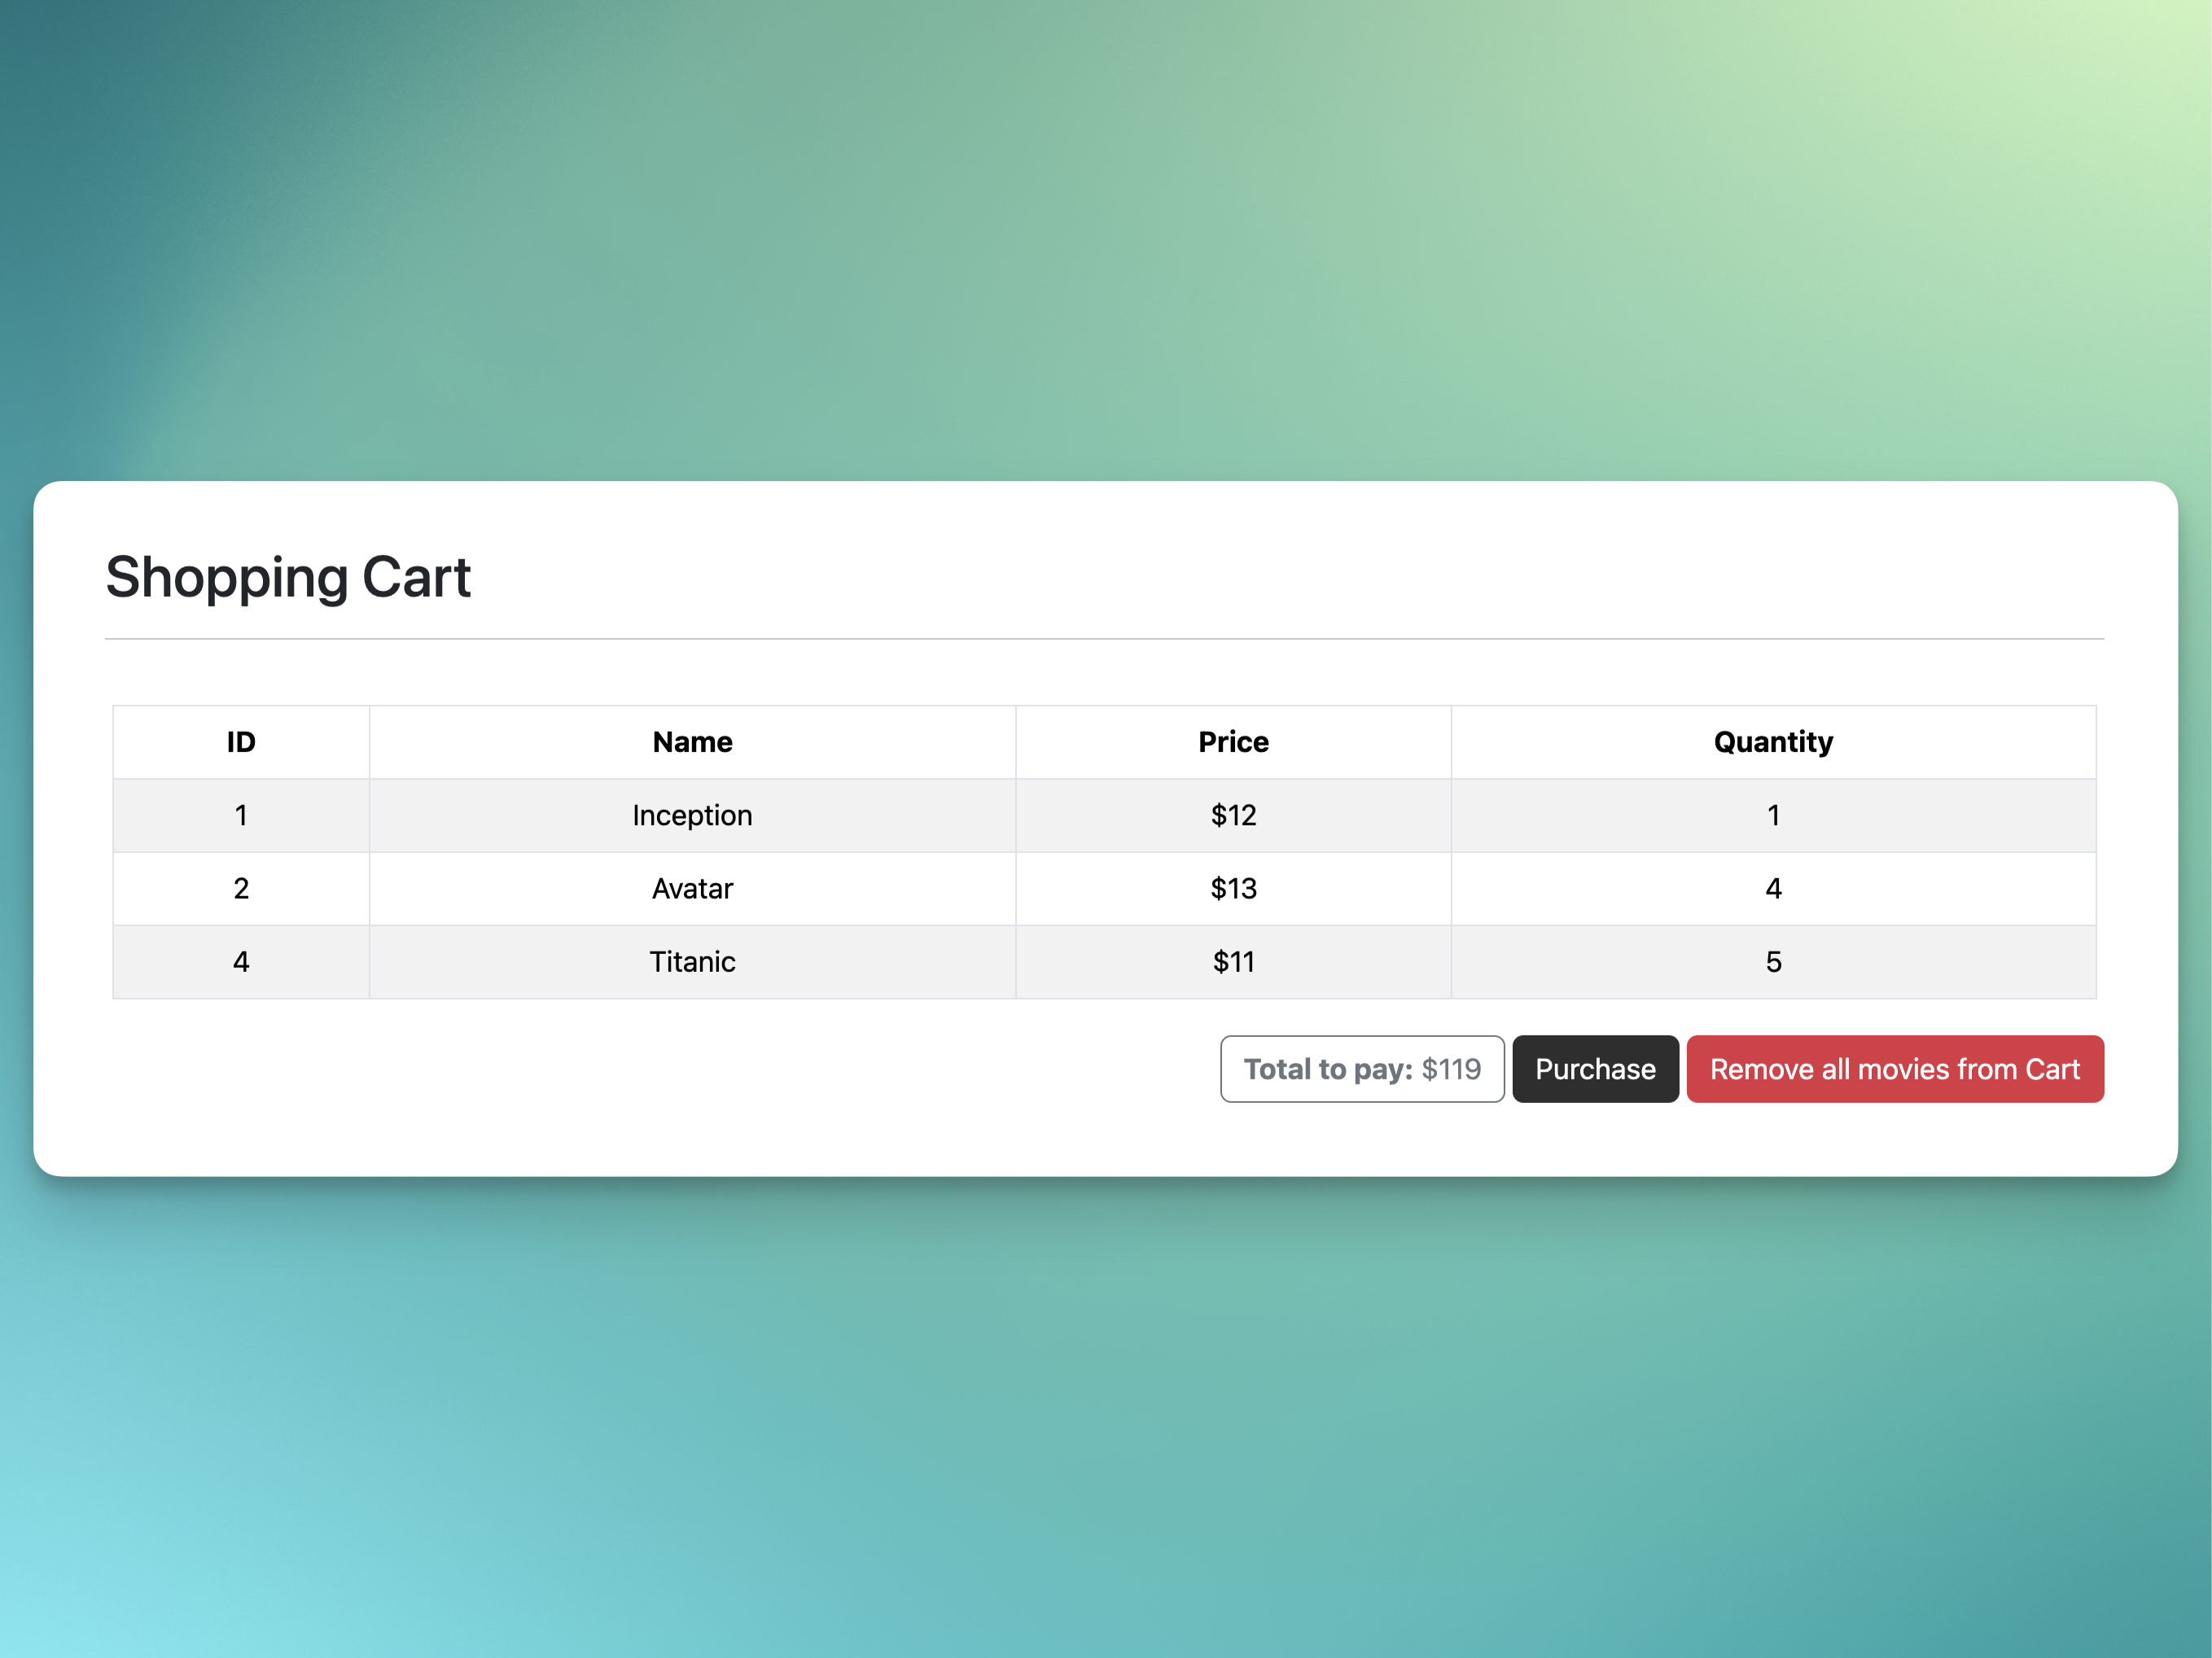Click the ID cell for Titanic
2212x1658 pixels.
click(x=241, y=961)
